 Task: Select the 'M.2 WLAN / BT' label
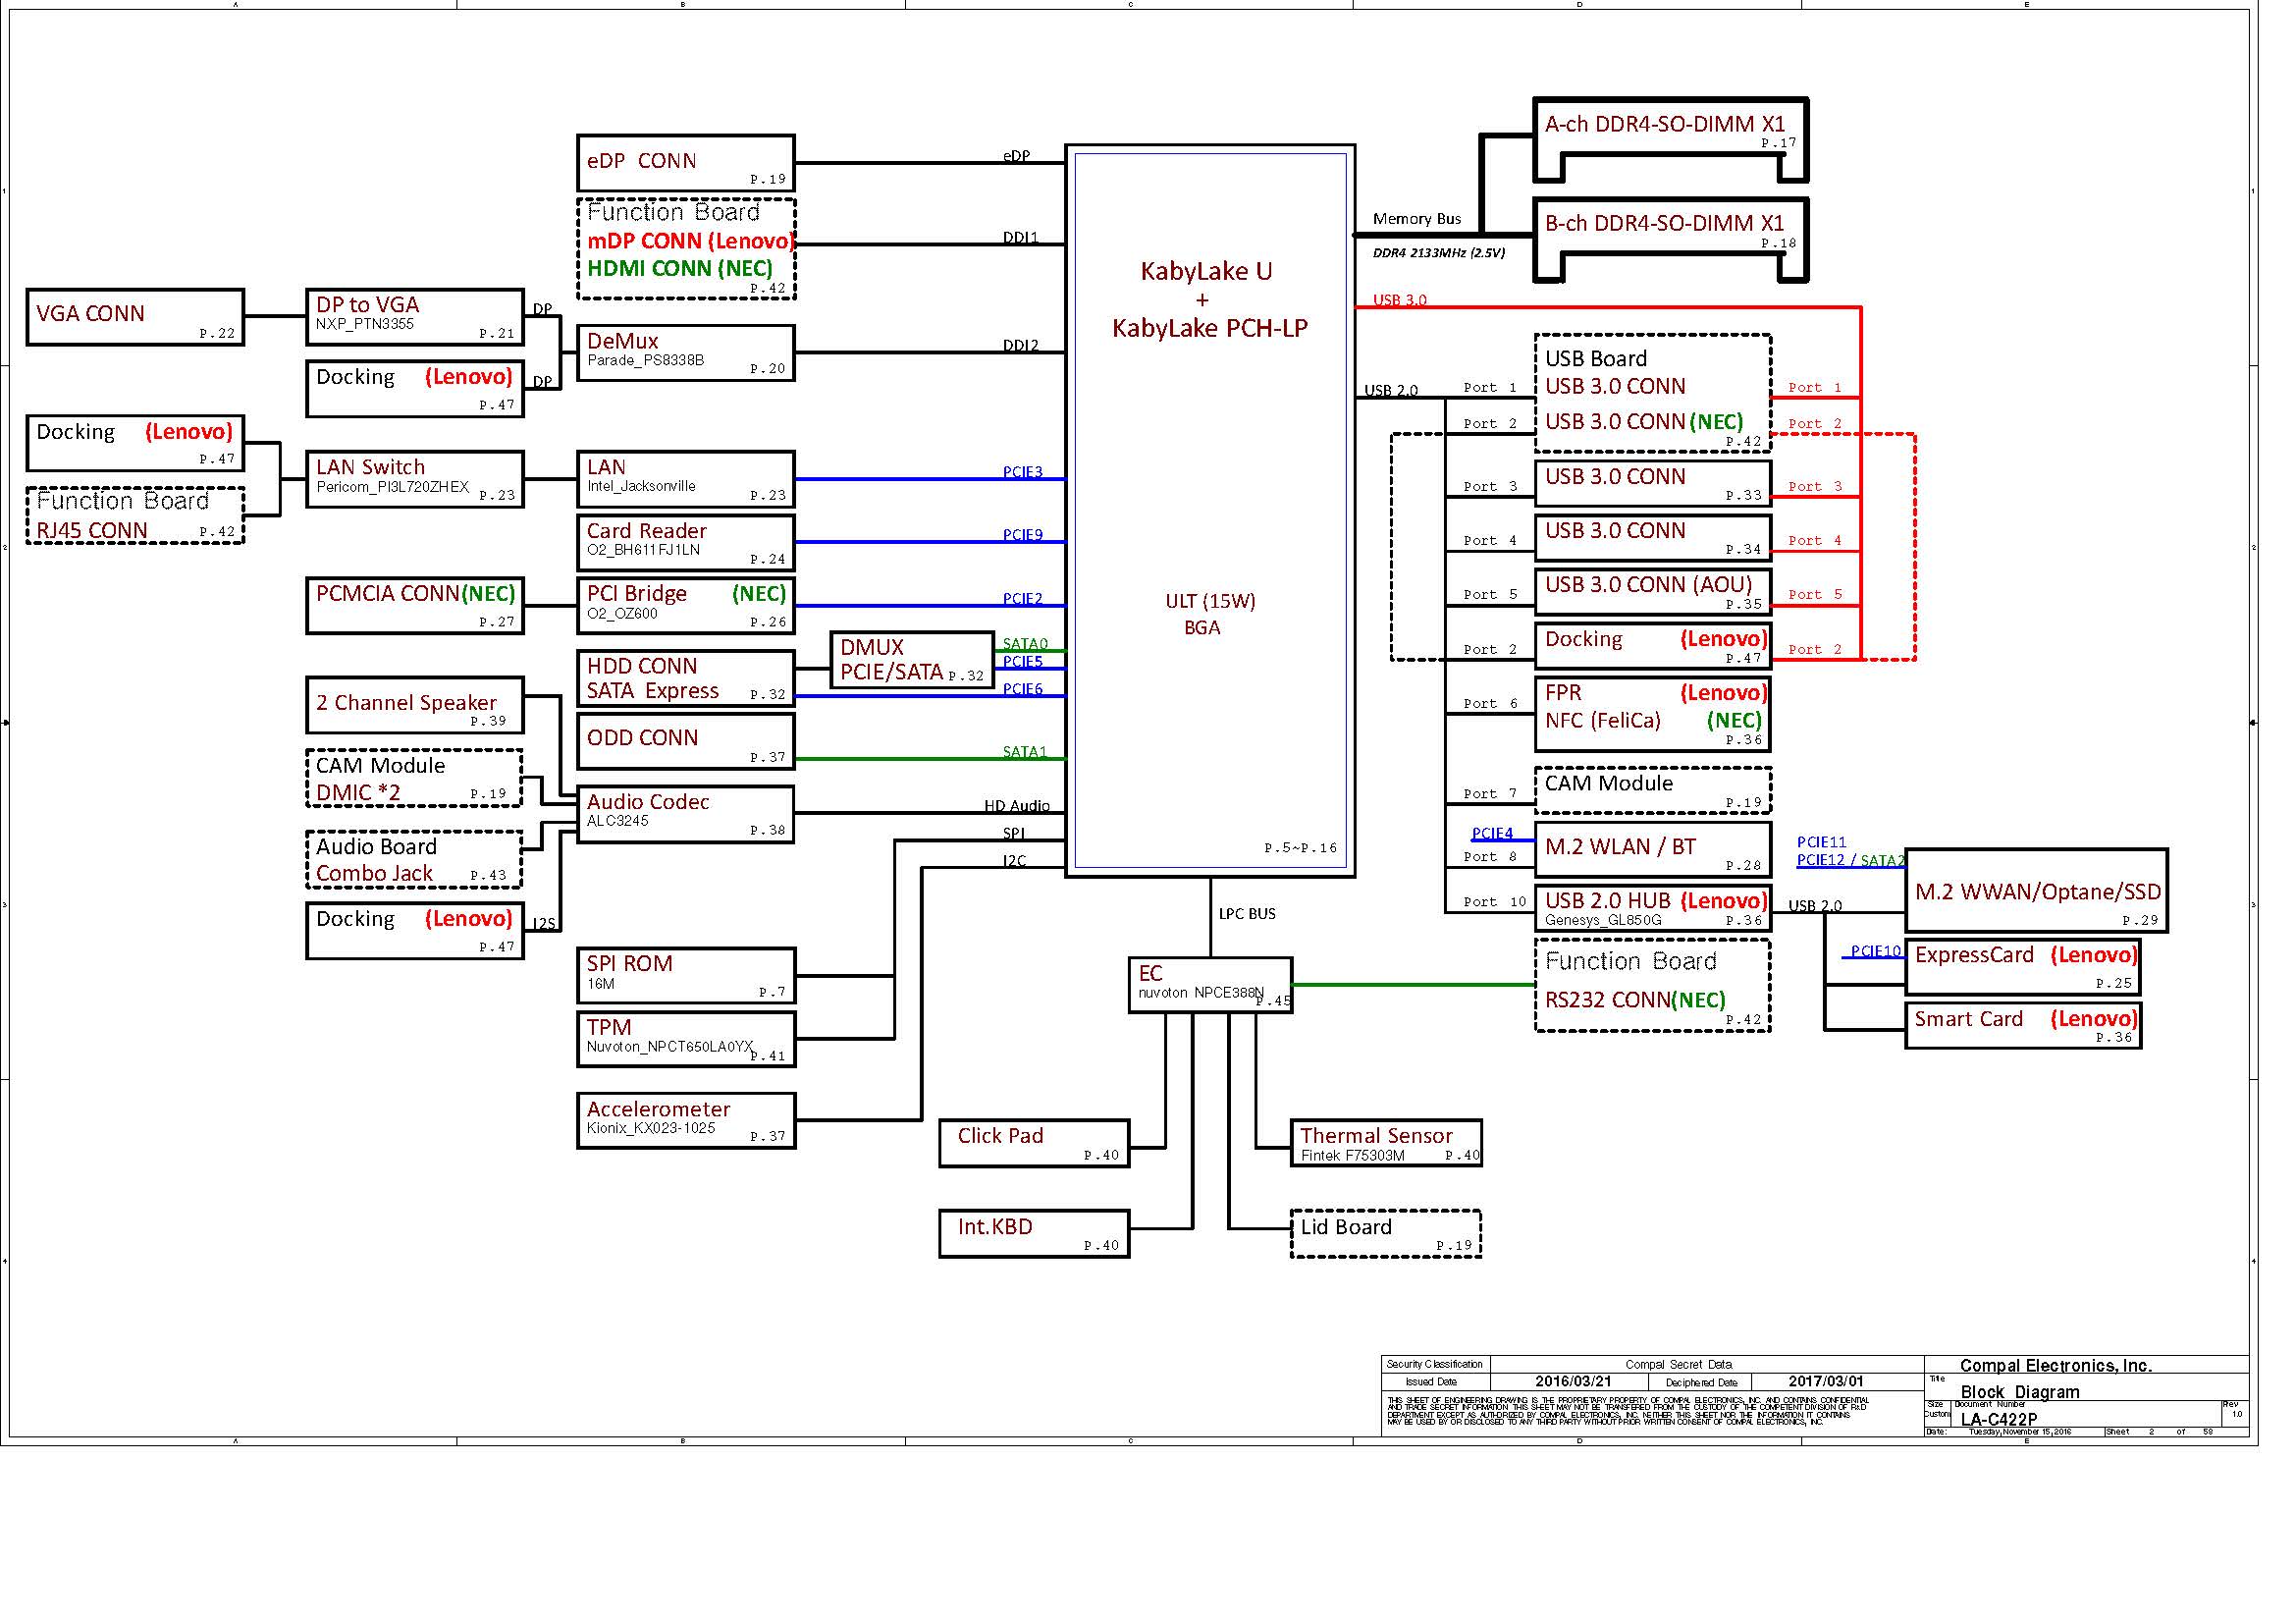click(1620, 847)
